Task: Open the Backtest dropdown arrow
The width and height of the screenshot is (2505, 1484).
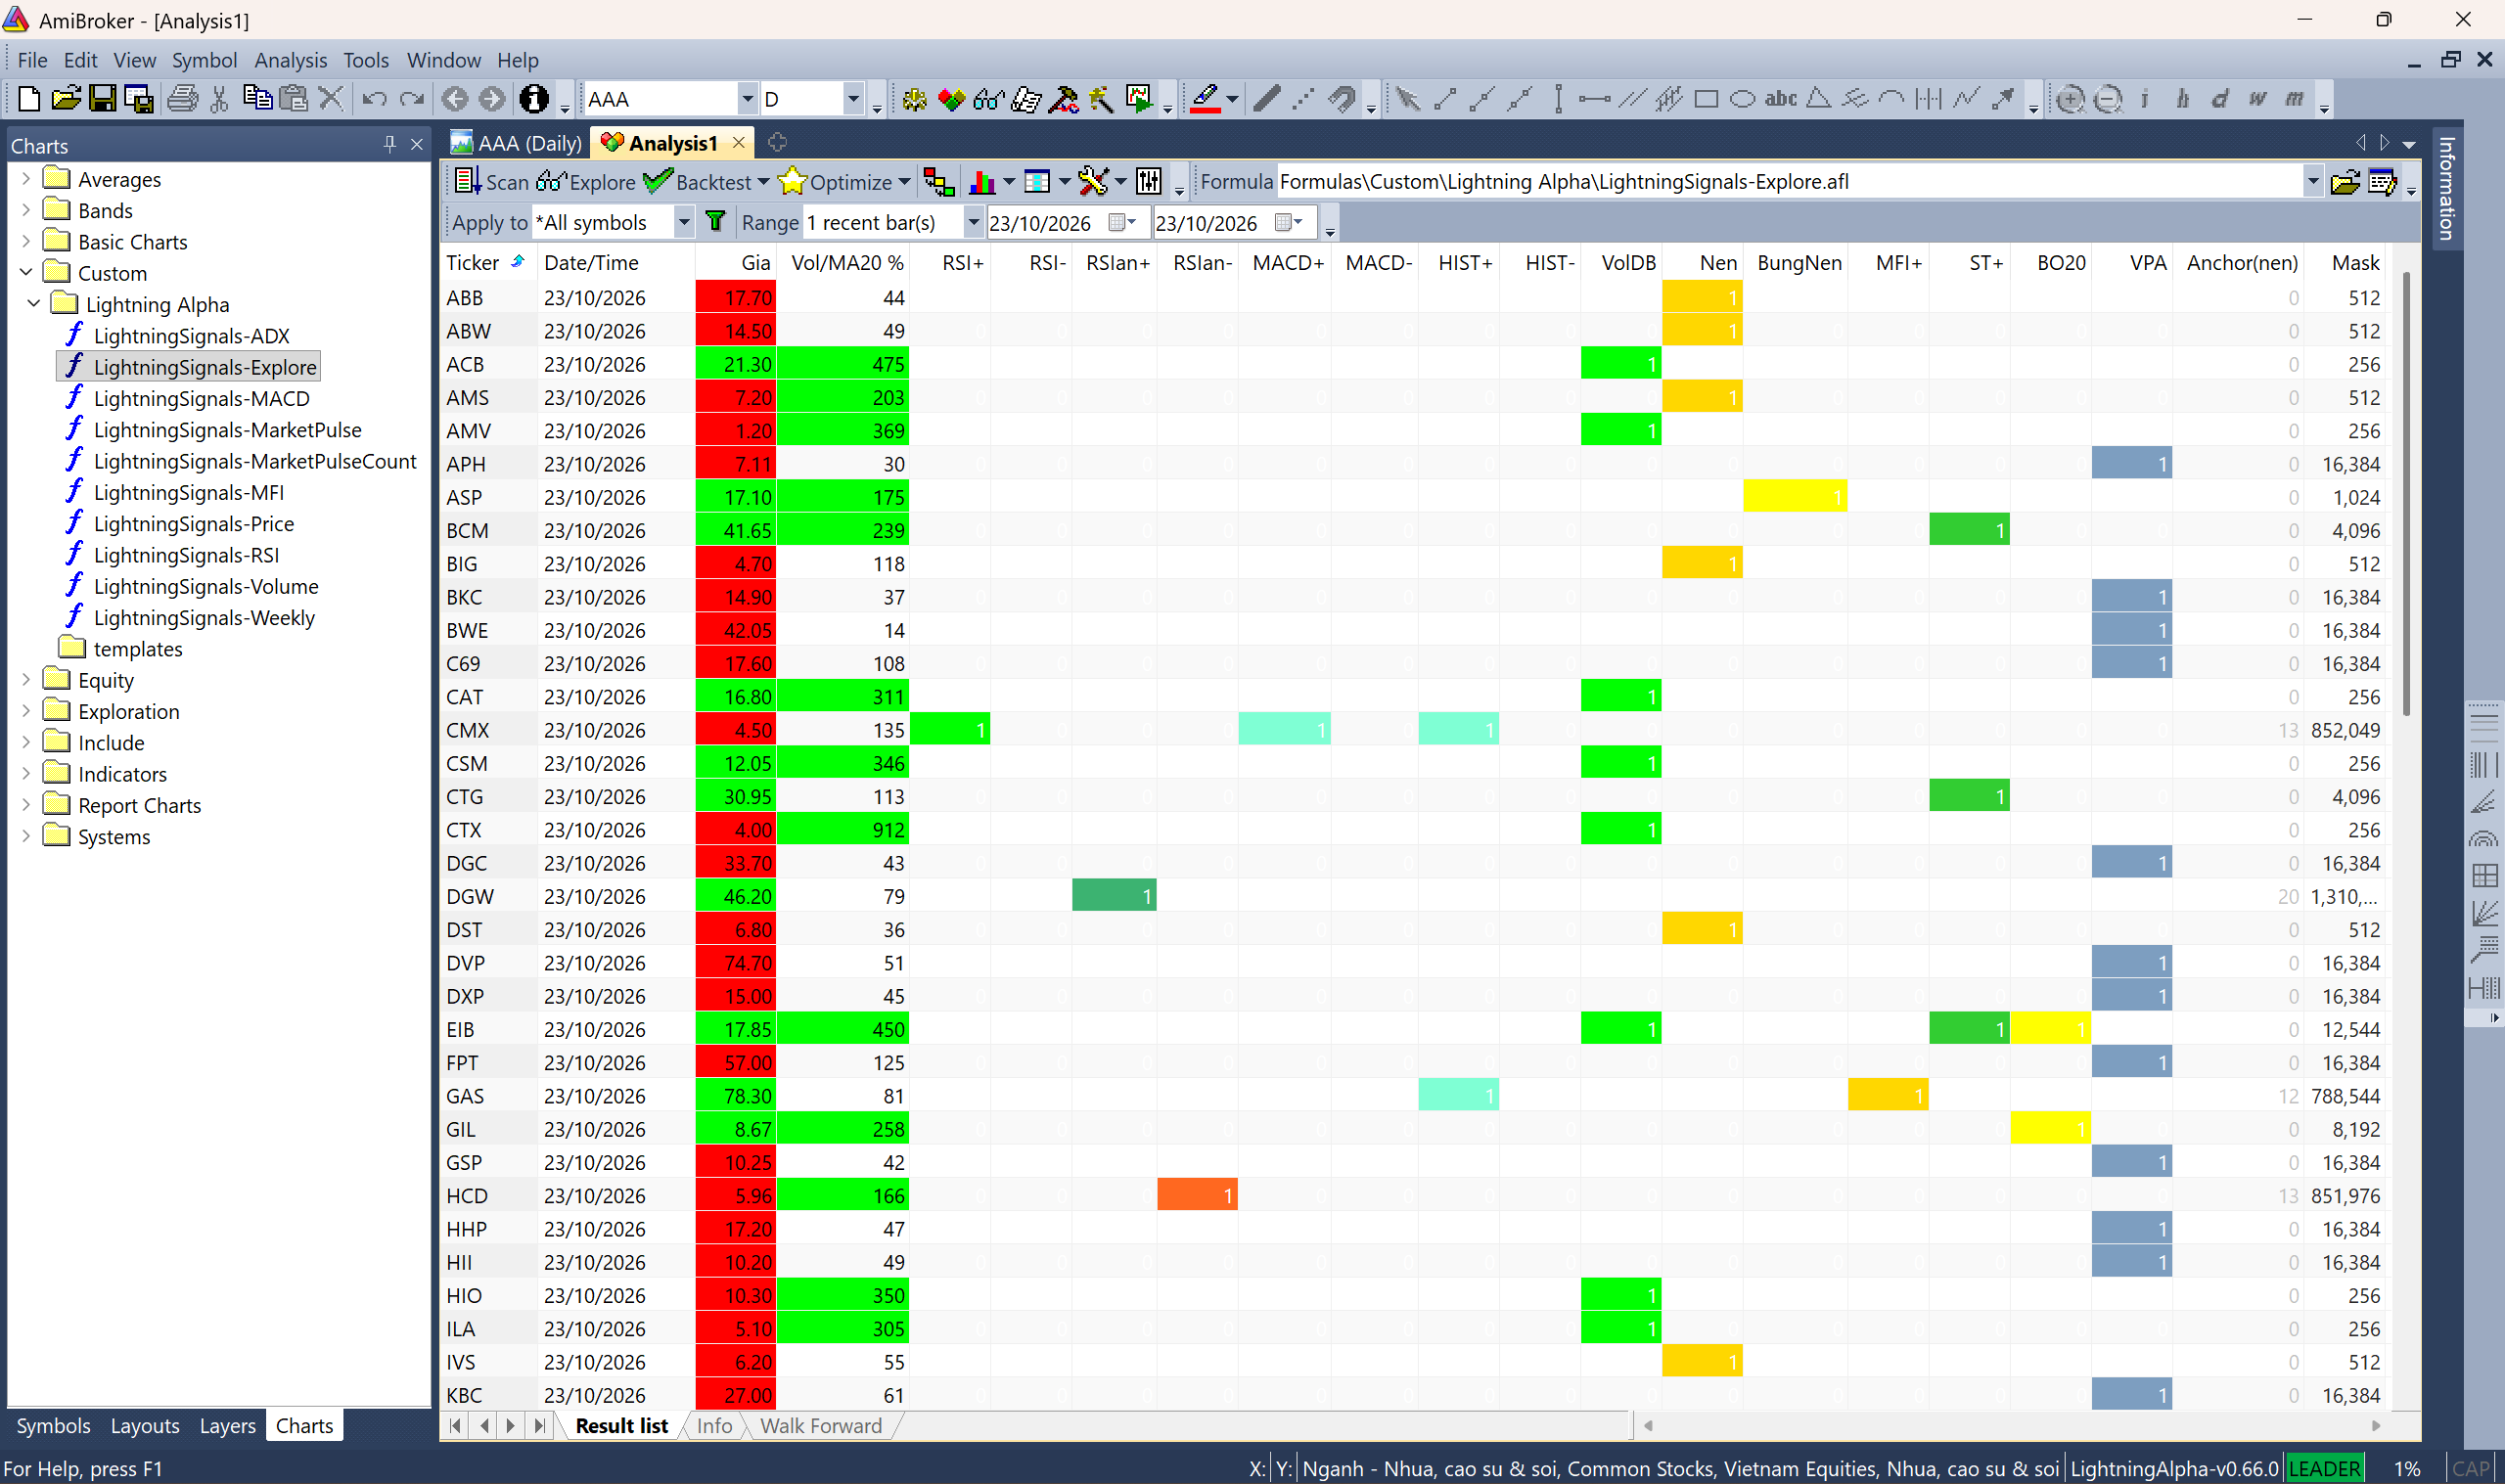Action: click(764, 182)
